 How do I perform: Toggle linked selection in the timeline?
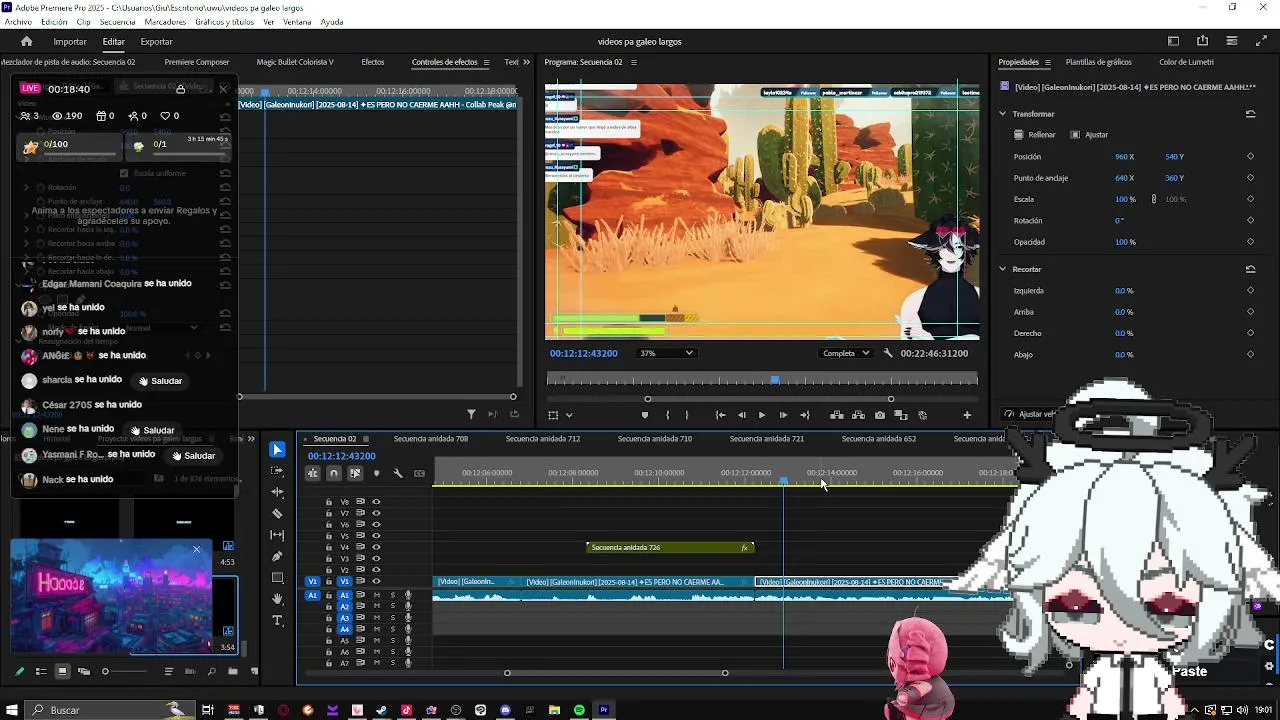point(355,473)
